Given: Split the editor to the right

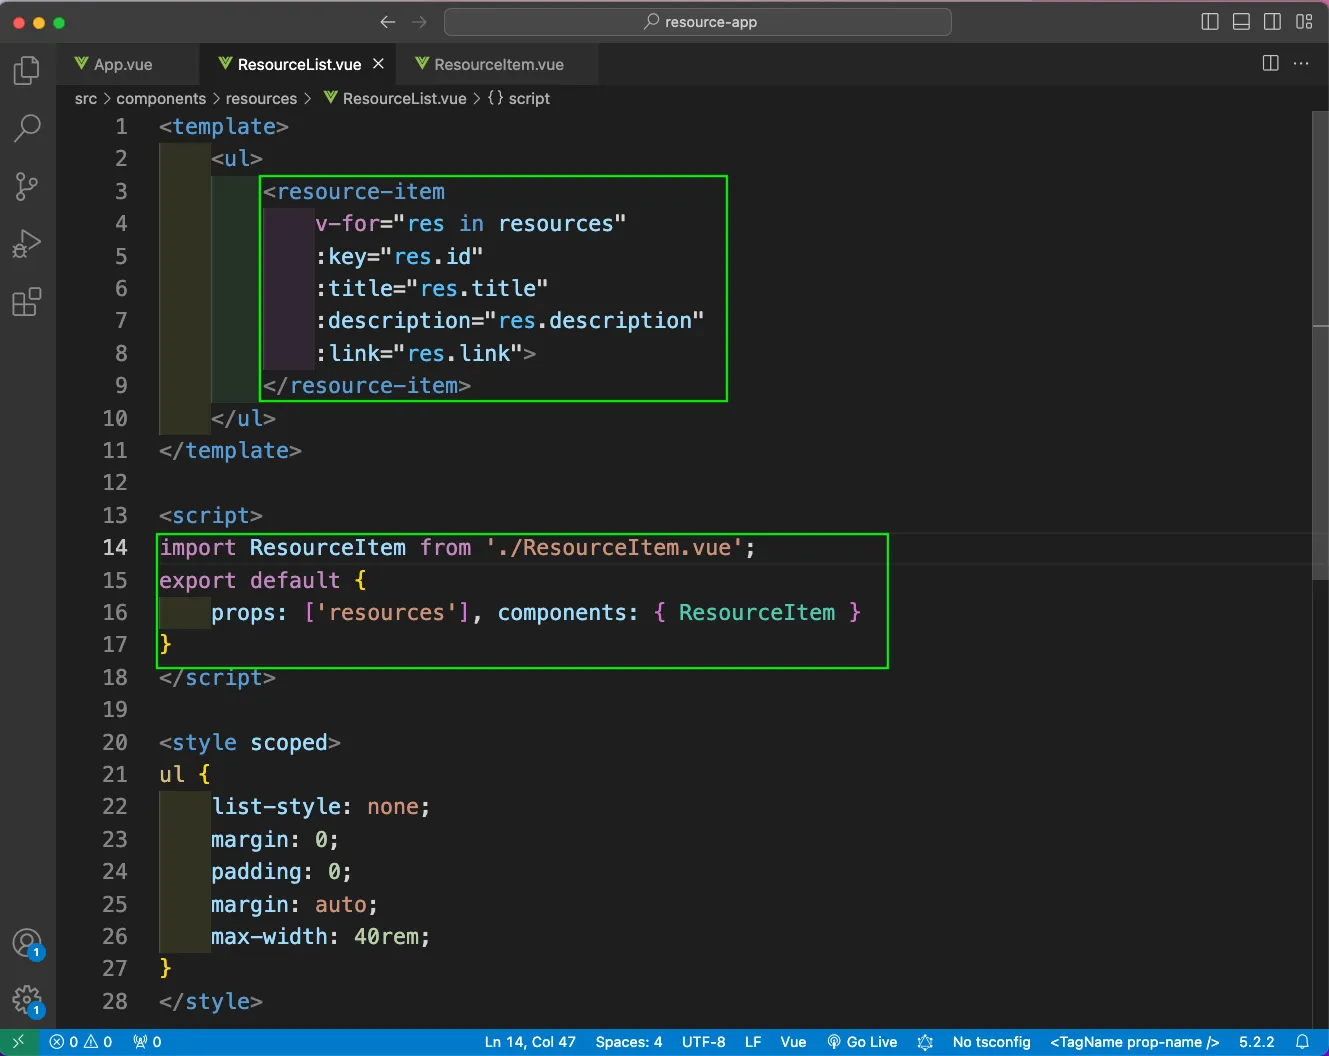Looking at the screenshot, I should pyautogui.click(x=1271, y=64).
